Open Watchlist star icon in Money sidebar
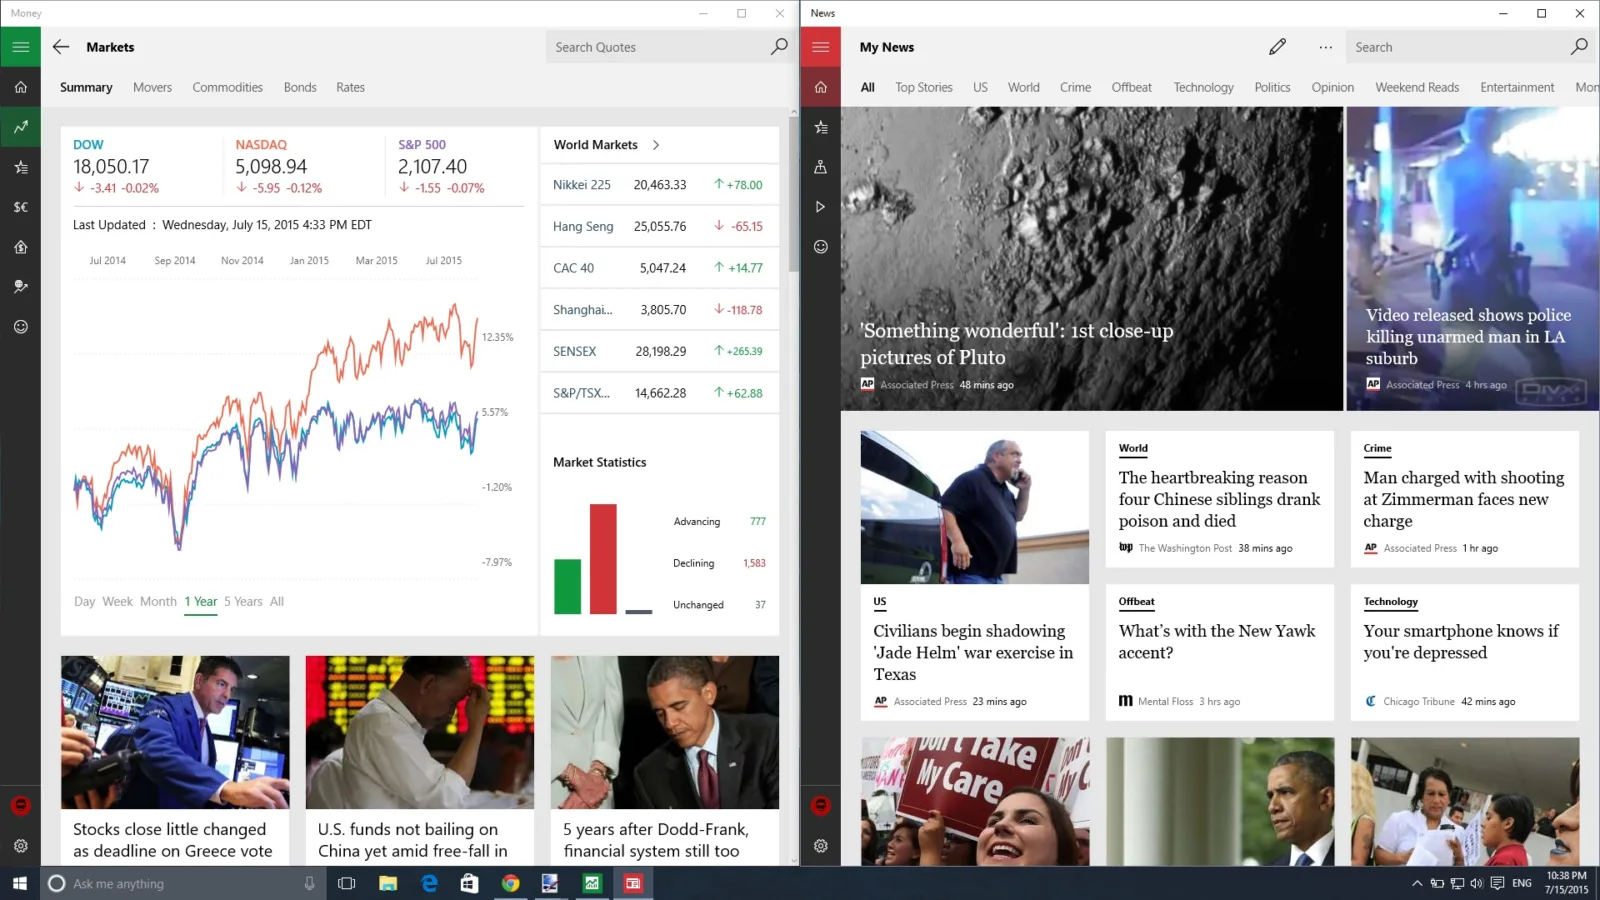 pyautogui.click(x=20, y=167)
